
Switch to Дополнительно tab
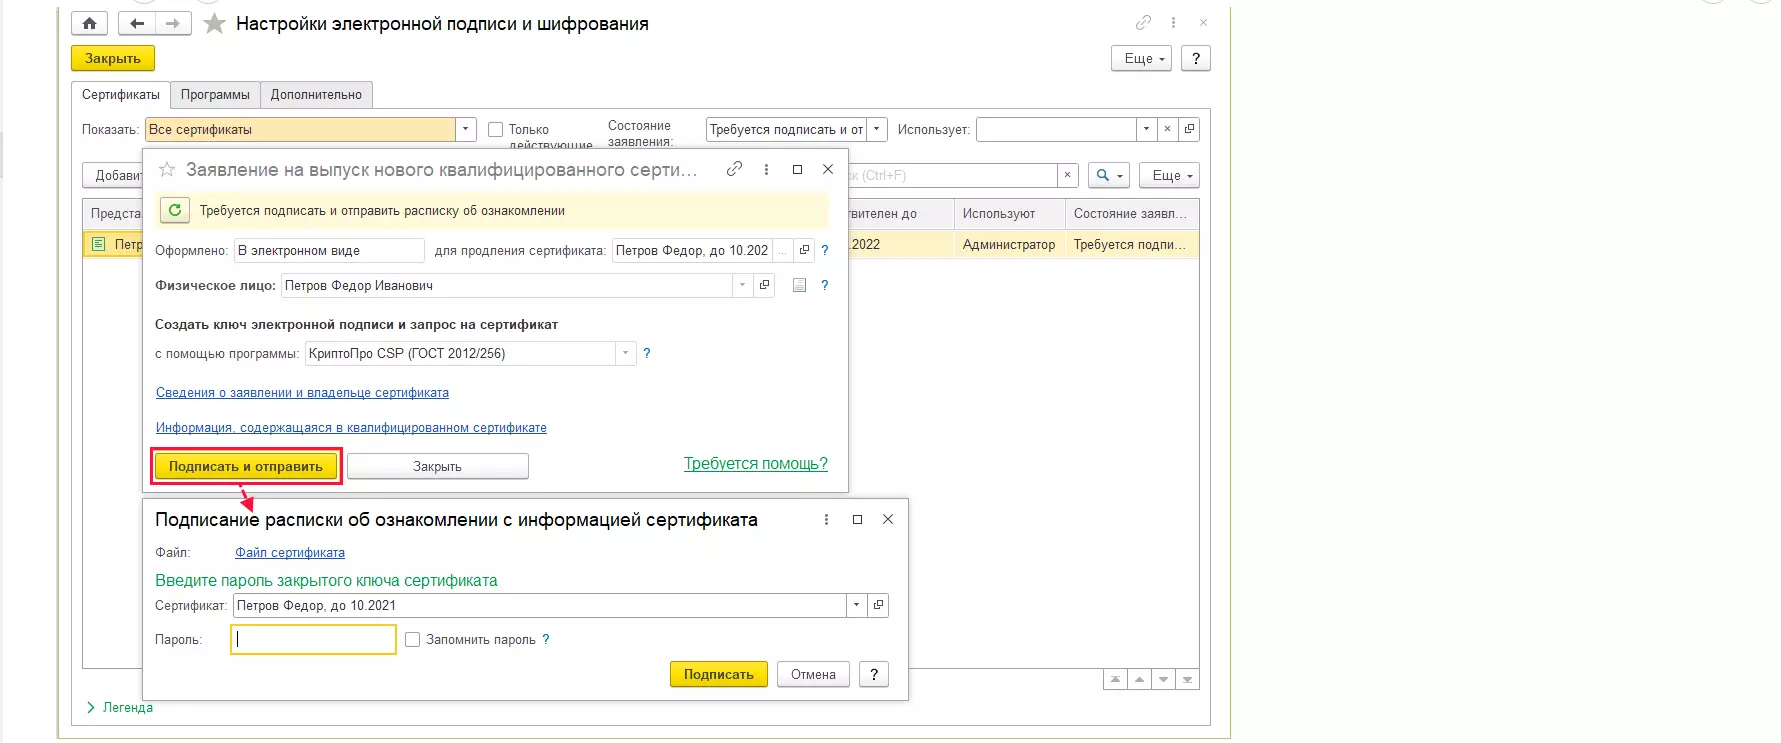[316, 94]
